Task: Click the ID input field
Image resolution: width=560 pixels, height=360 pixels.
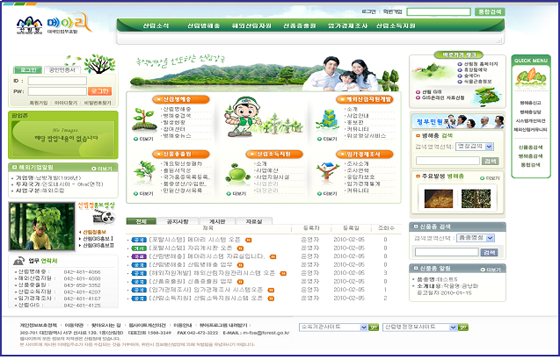Action: tap(57, 81)
